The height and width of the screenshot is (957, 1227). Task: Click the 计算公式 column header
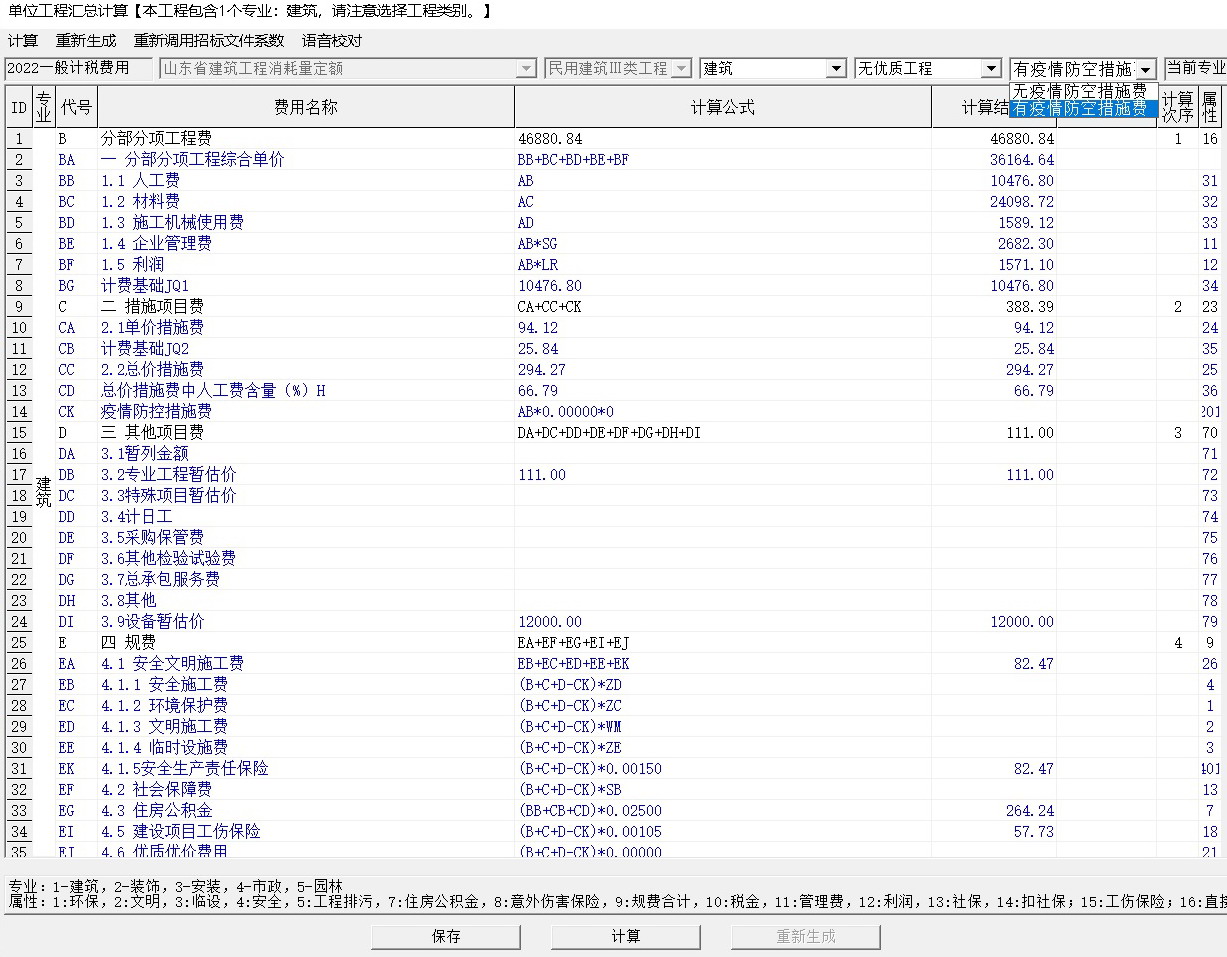click(x=723, y=107)
